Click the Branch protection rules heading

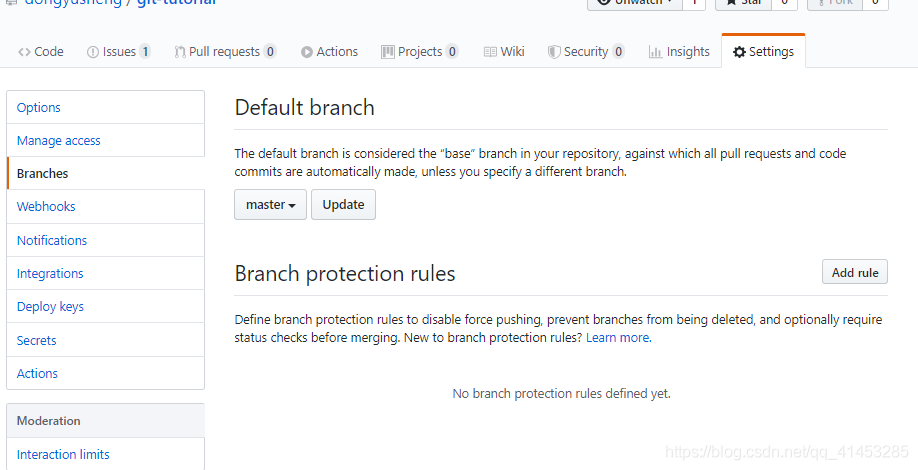pos(345,273)
